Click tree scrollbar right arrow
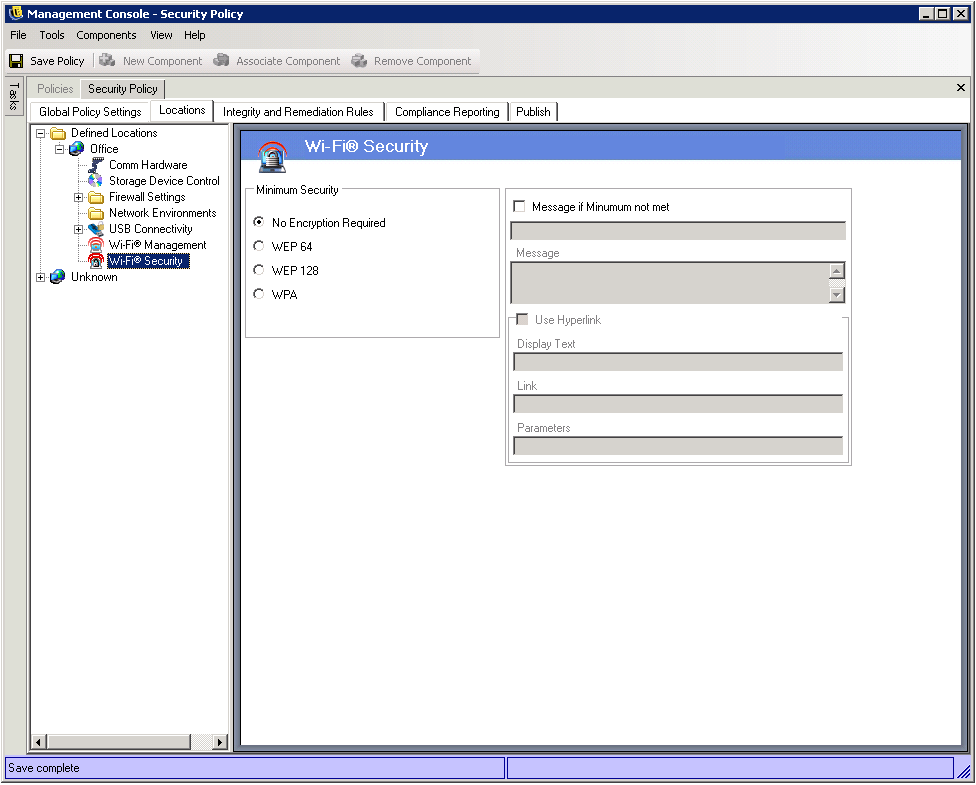The height and width of the screenshot is (785, 976). [x=219, y=741]
